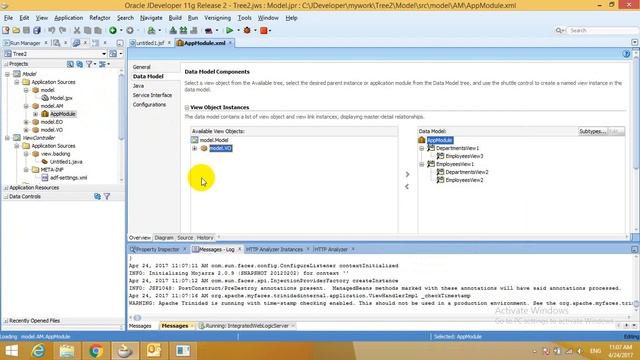Click the gray Forward navigation icon
Image resolution: width=640 pixels, height=360 pixels.
pyautogui.click(x=130, y=30)
